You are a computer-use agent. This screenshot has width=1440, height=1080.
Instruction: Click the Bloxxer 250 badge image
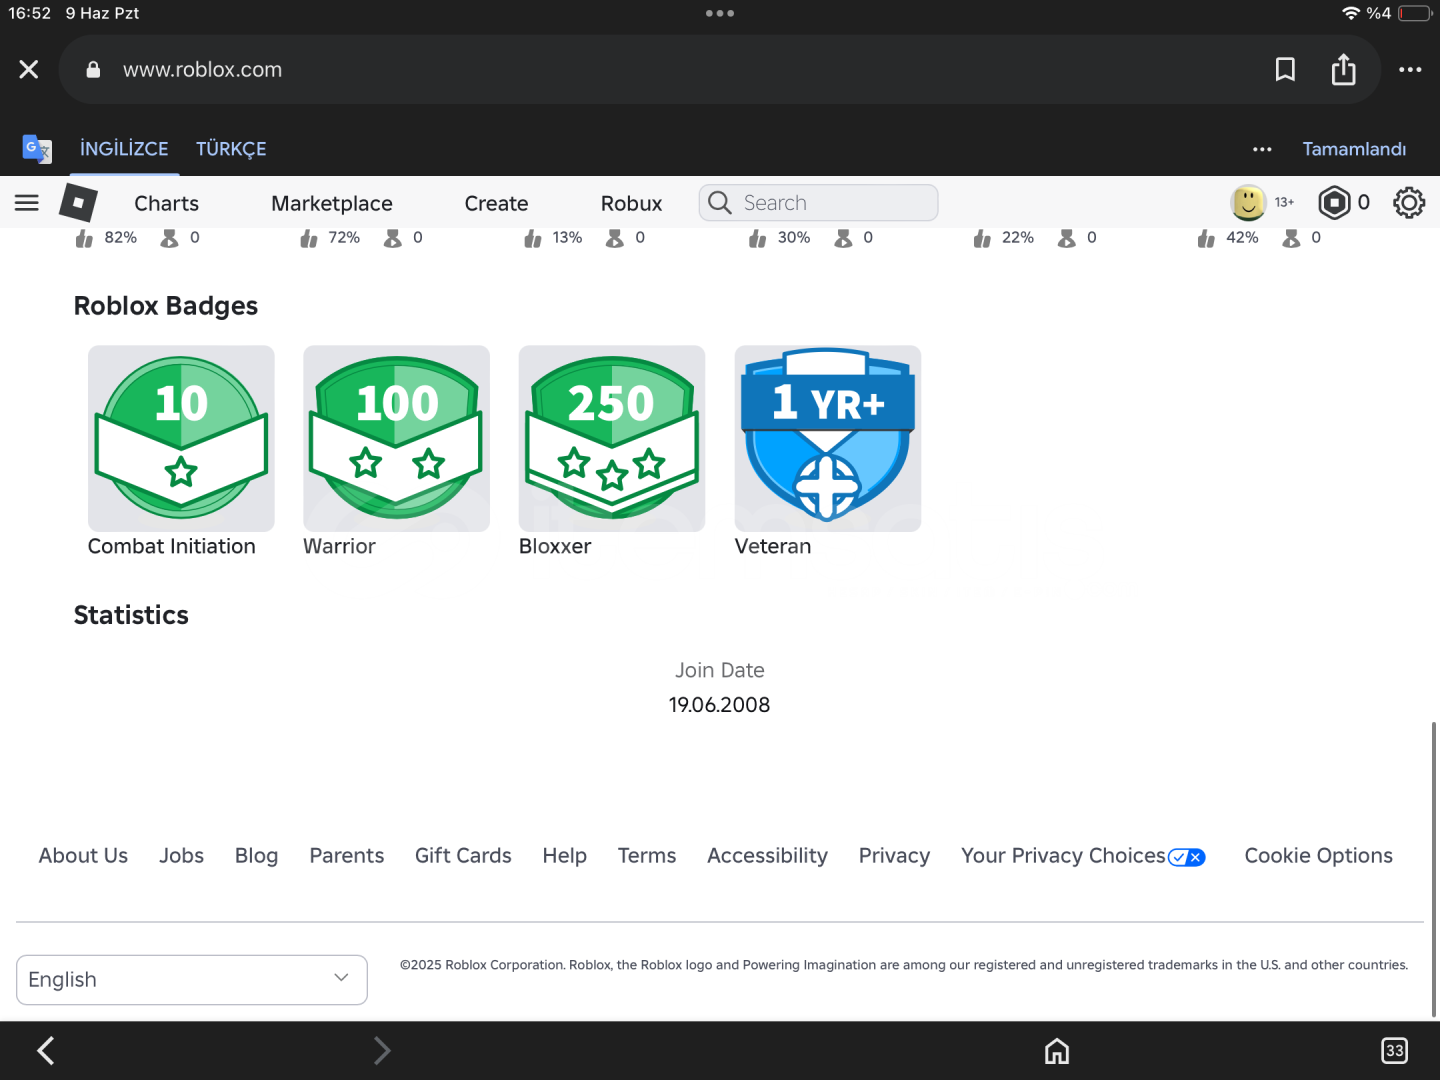click(612, 438)
